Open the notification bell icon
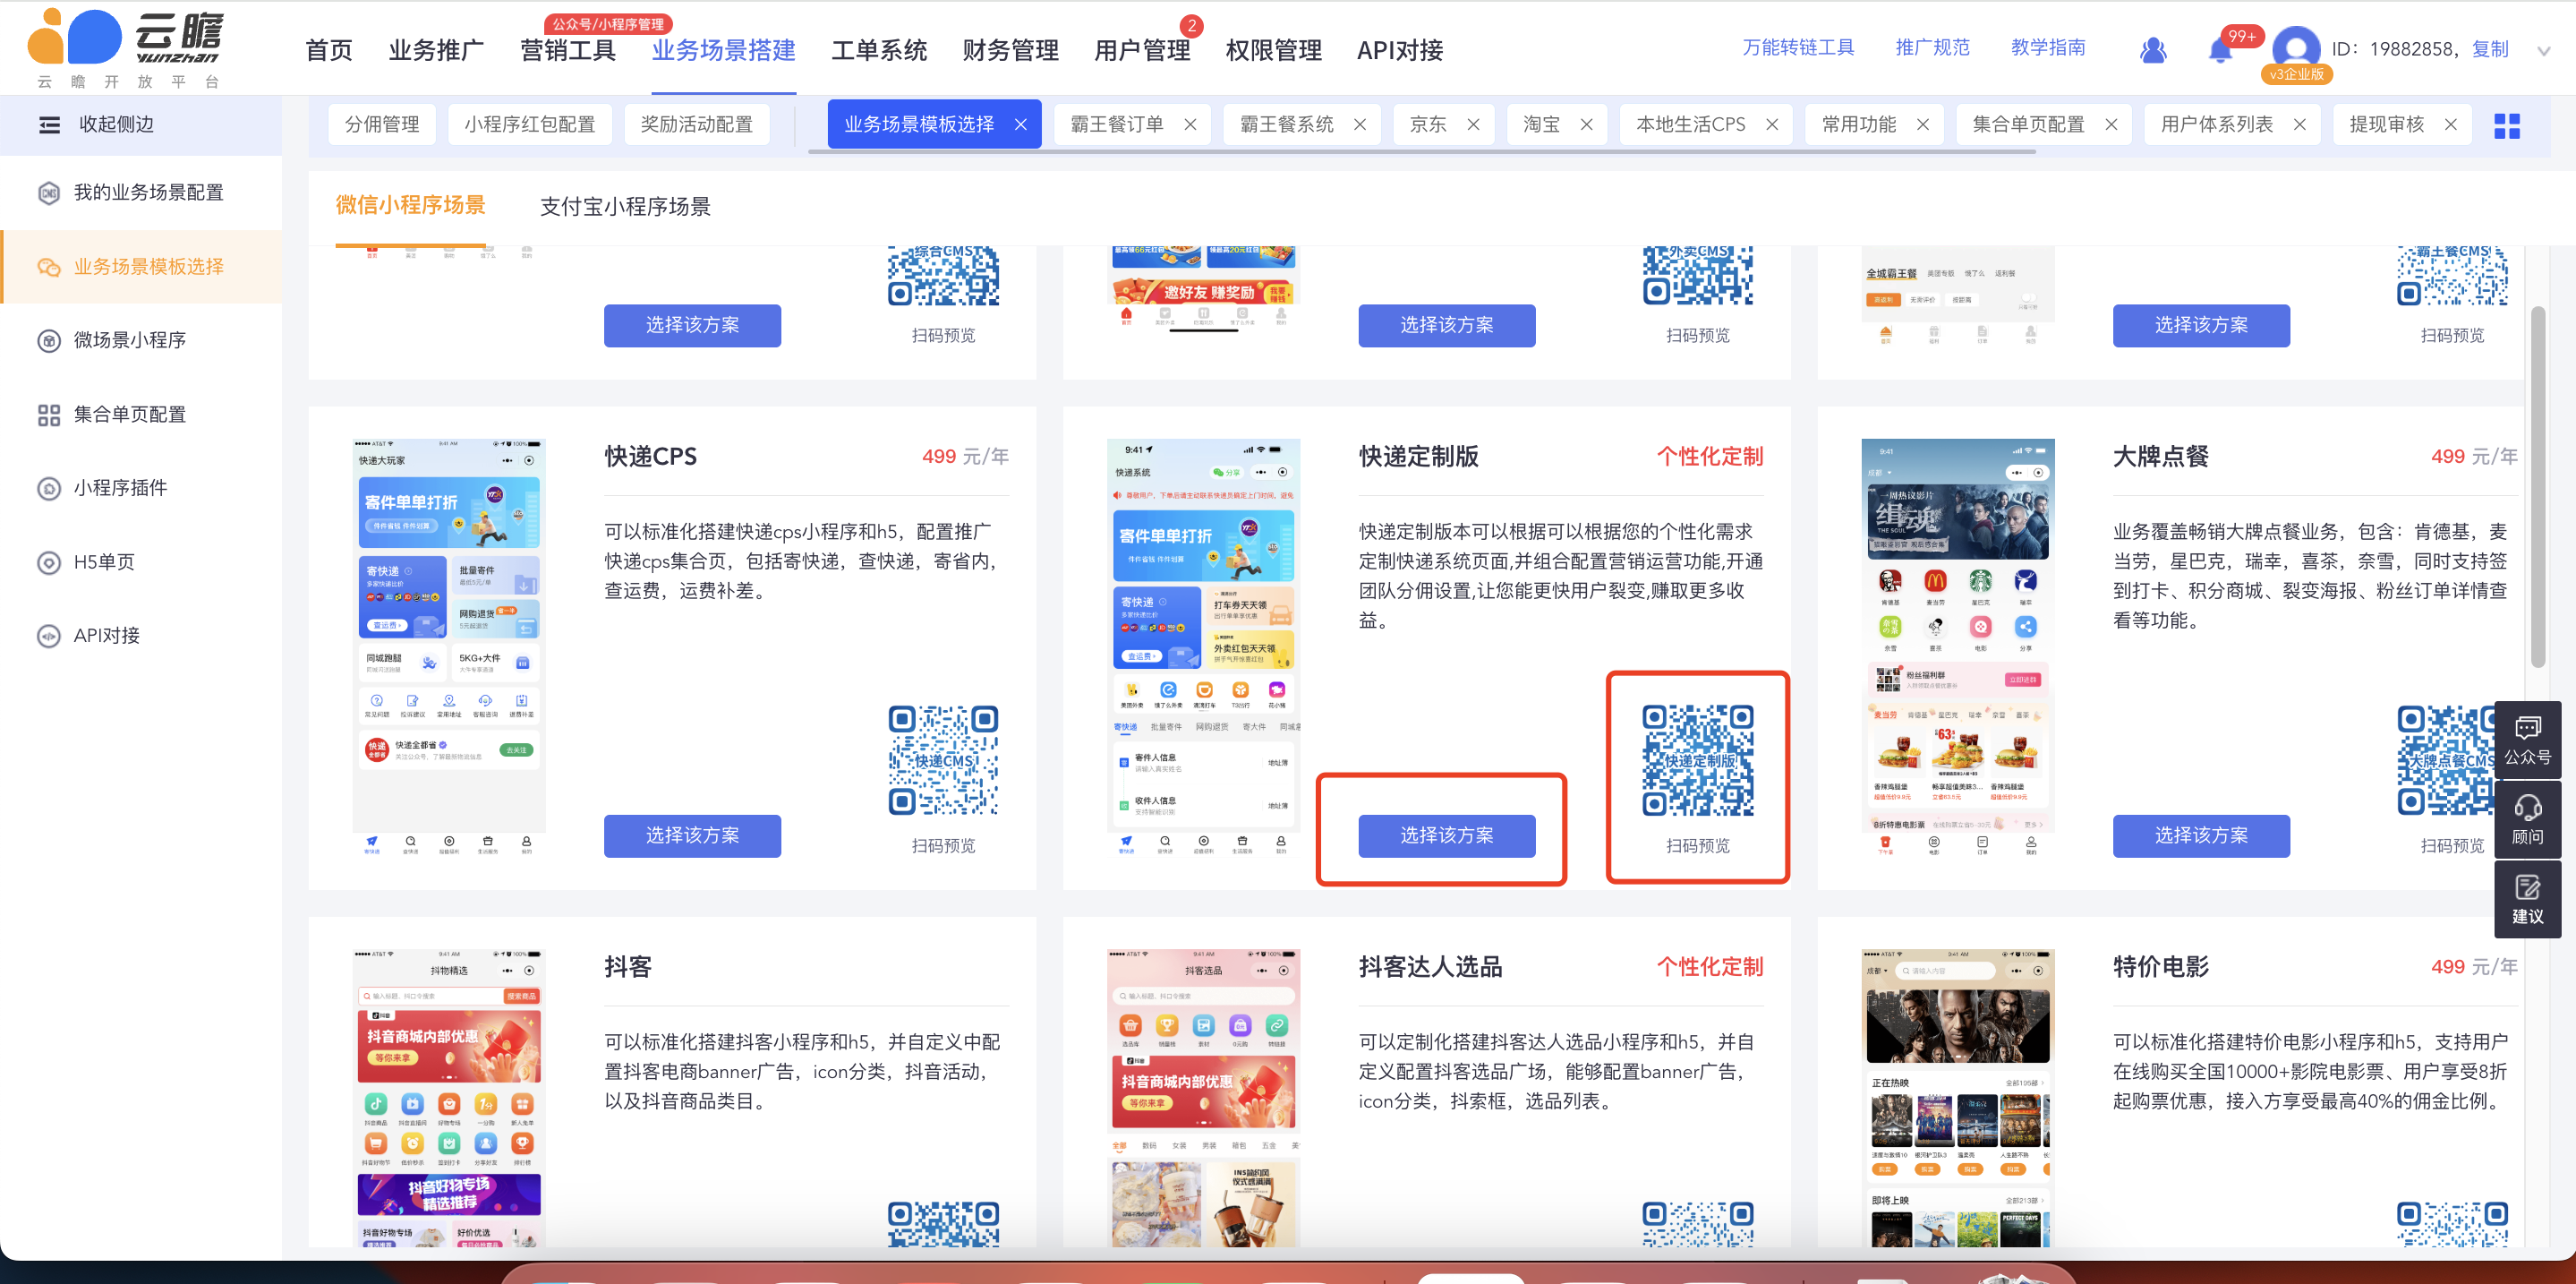 [x=2219, y=50]
